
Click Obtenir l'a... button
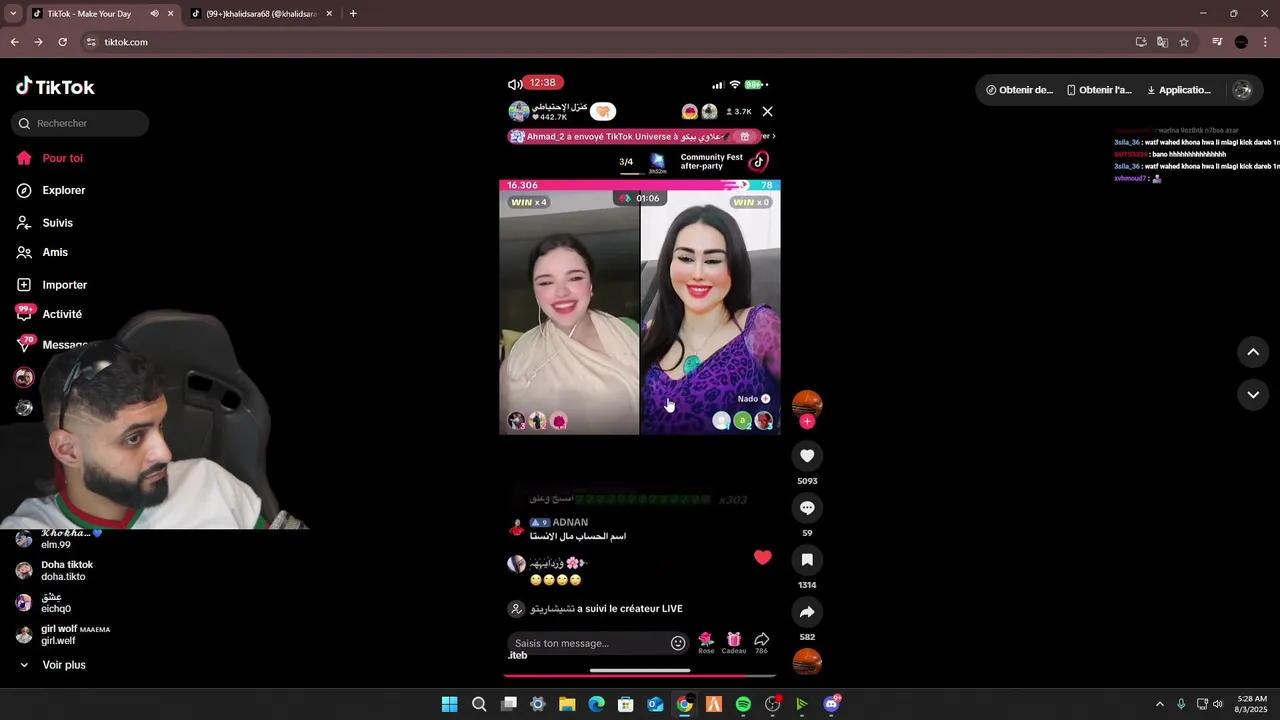coord(1099,90)
